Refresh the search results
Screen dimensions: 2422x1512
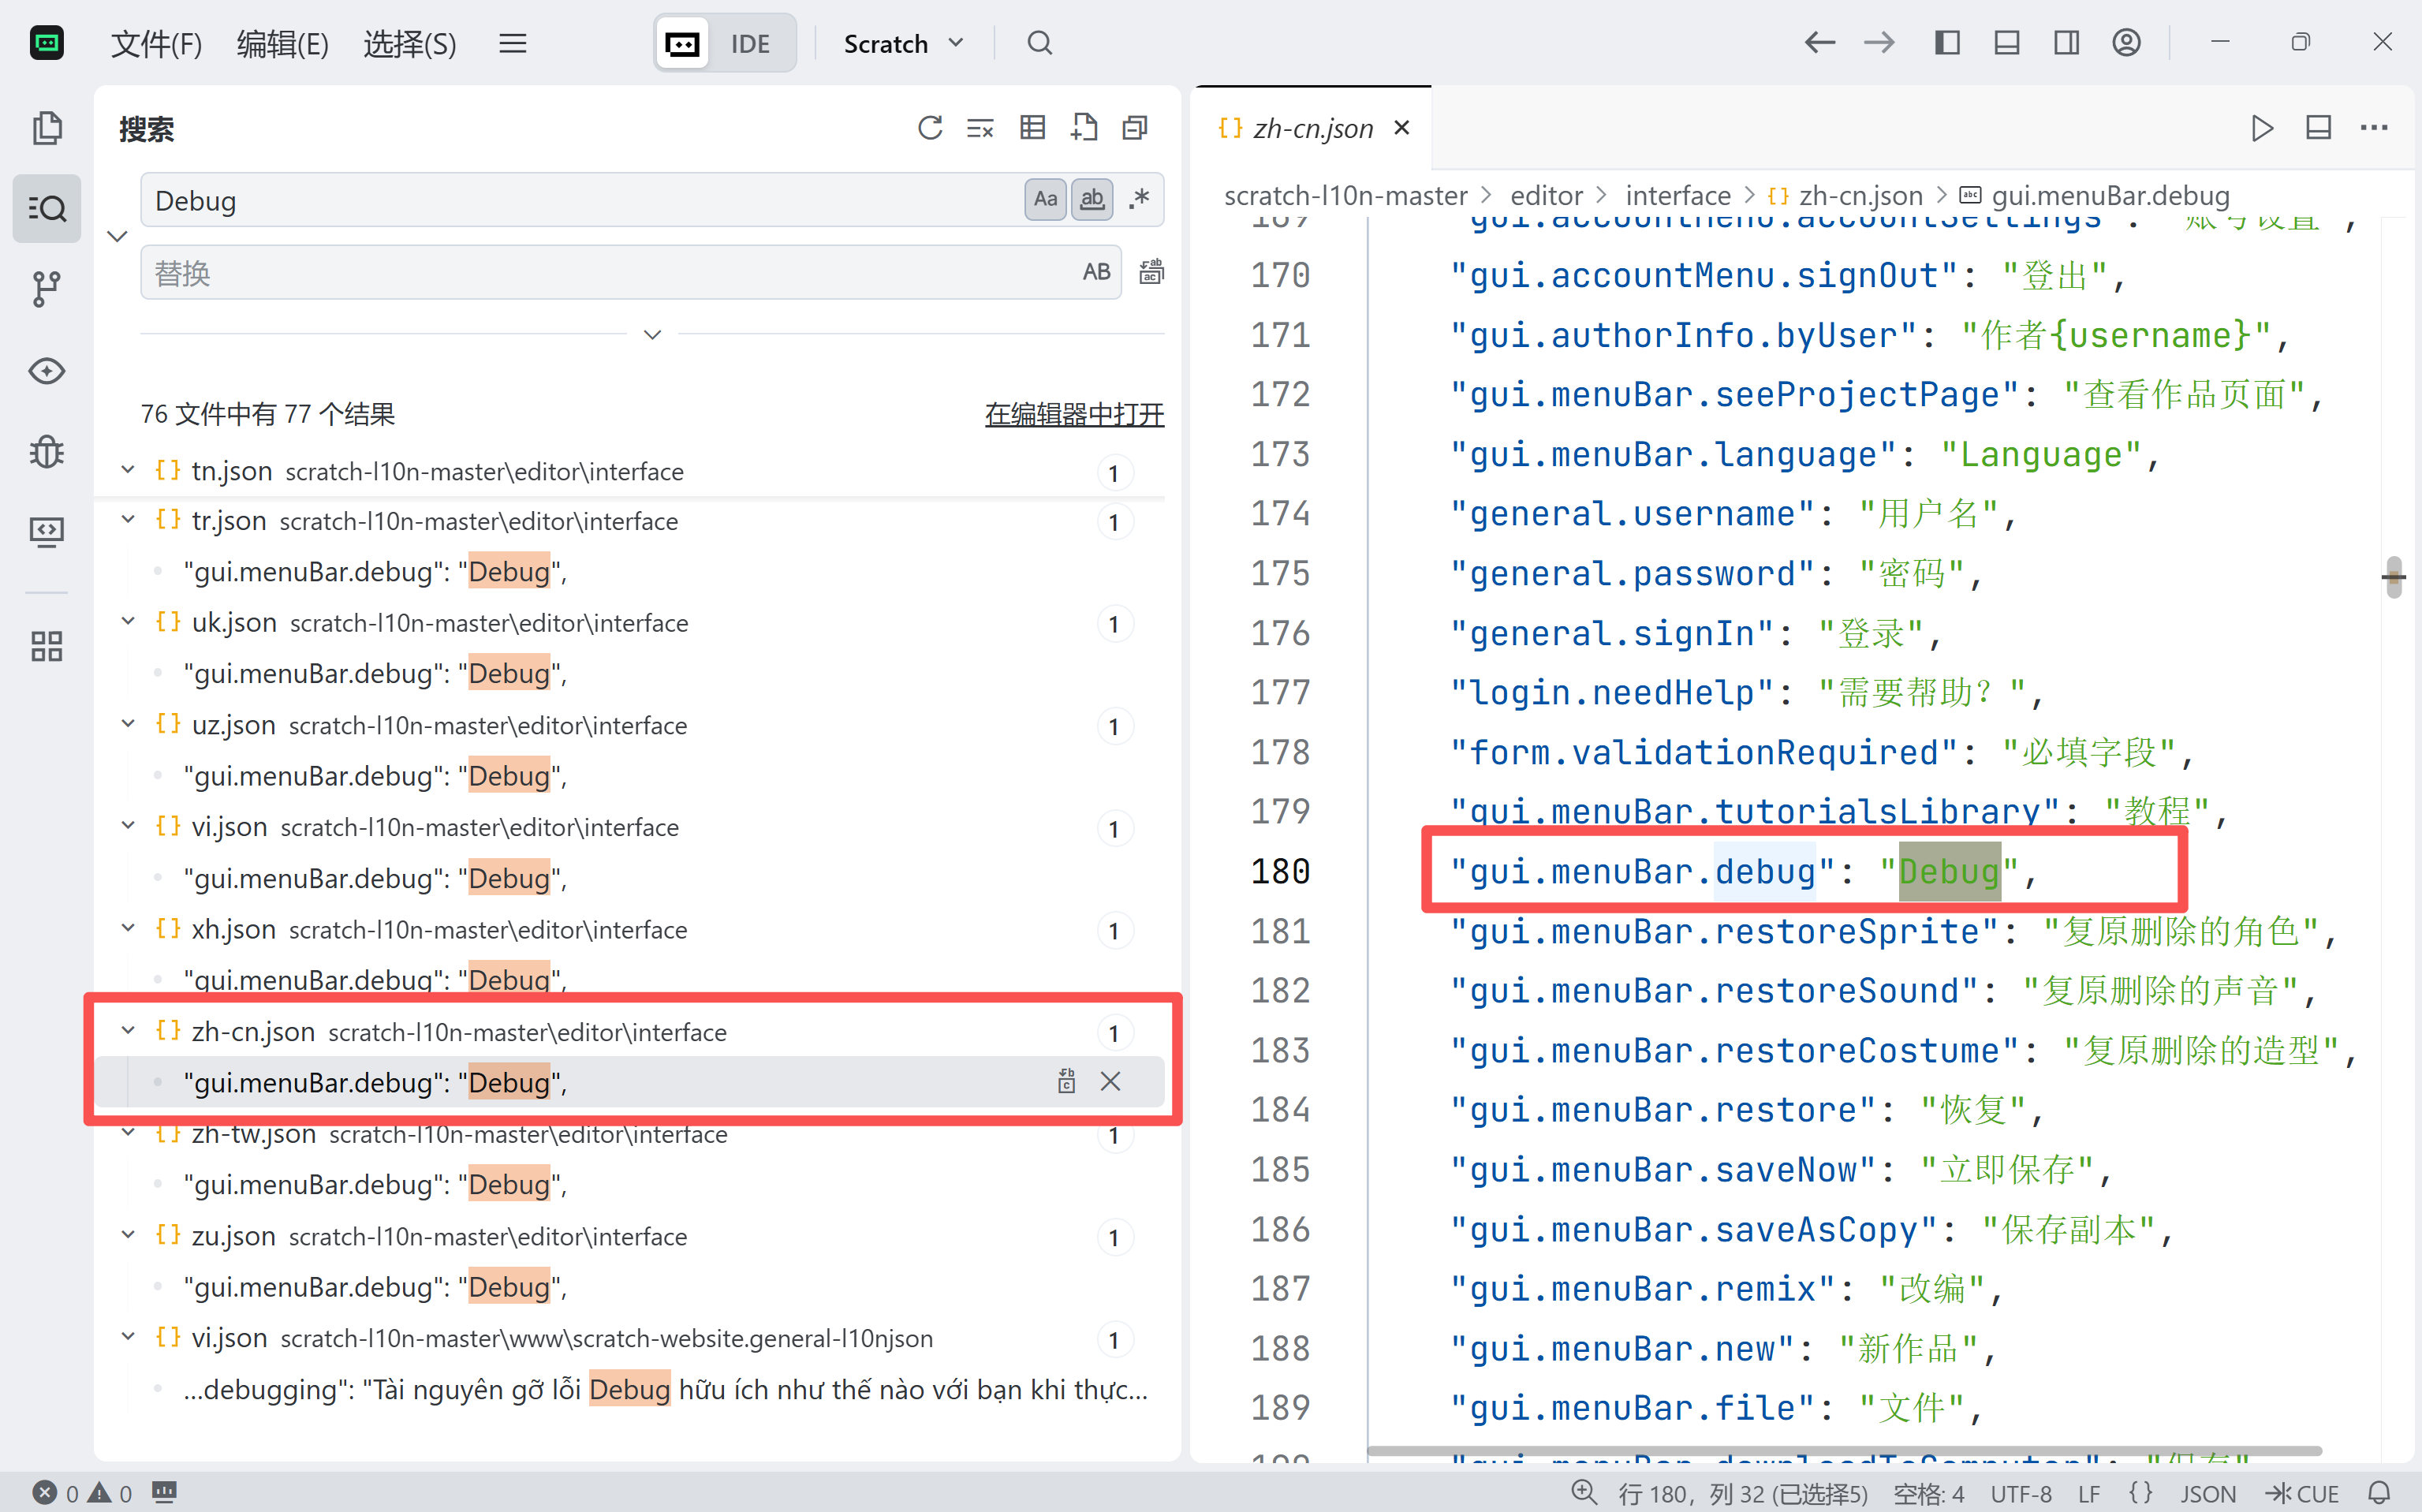tap(930, 128)
